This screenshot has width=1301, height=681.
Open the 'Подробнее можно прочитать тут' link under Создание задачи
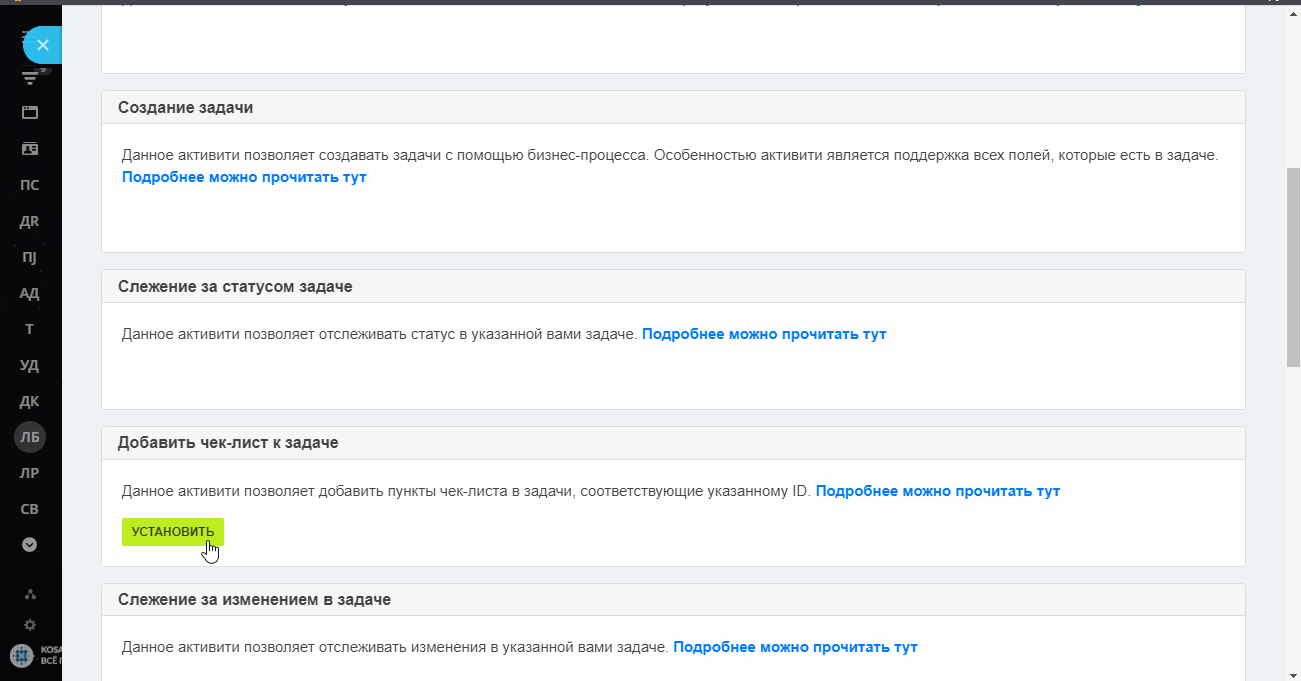pyautogui.click(x=244, y=177)
